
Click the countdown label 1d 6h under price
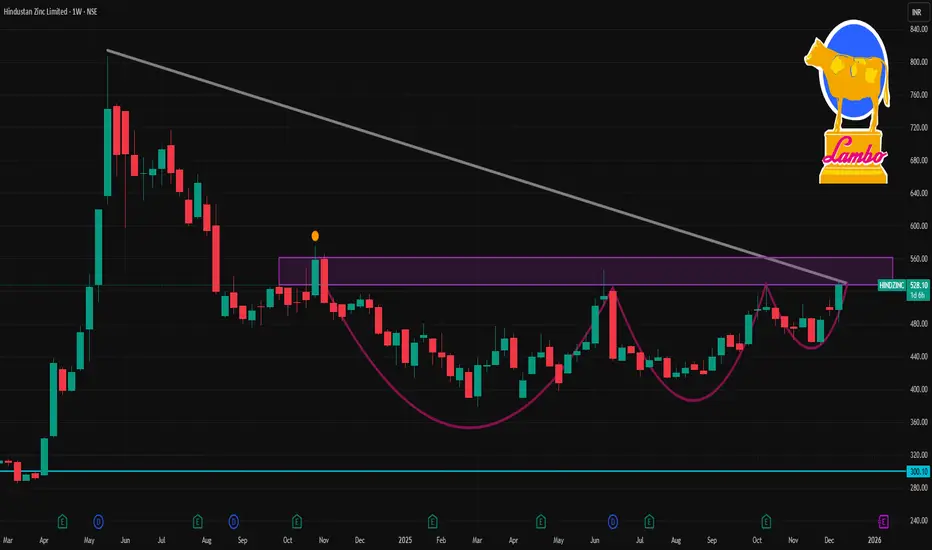918,295
